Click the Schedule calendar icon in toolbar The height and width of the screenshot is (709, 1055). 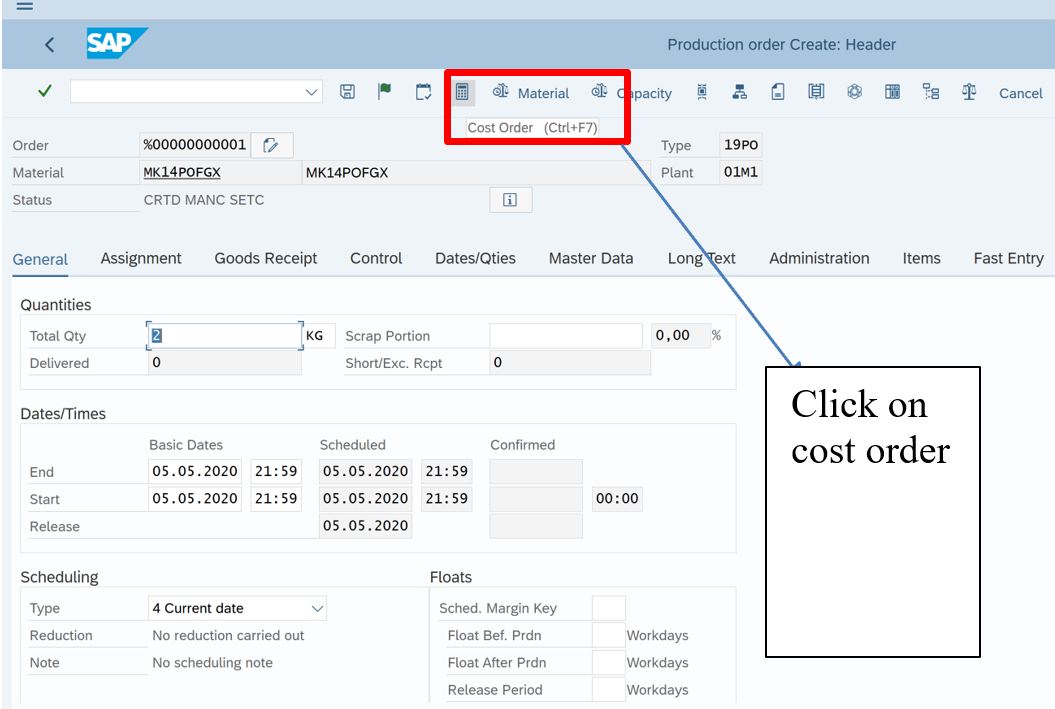pyautogui.click(x=423, y=92)
